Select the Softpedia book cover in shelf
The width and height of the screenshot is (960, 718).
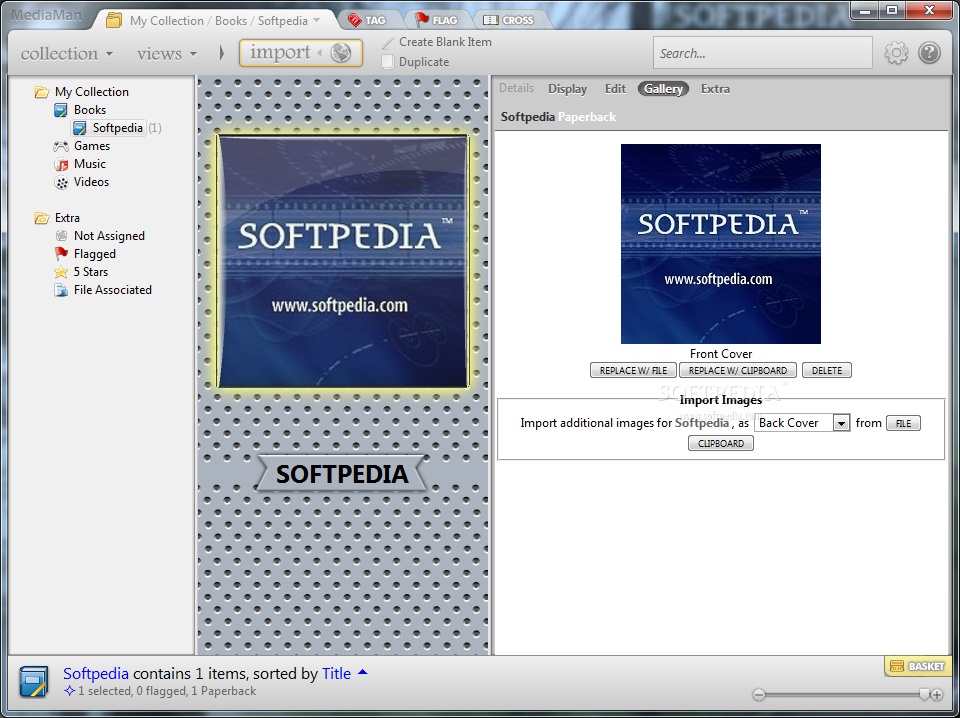(x=343, y=261)
